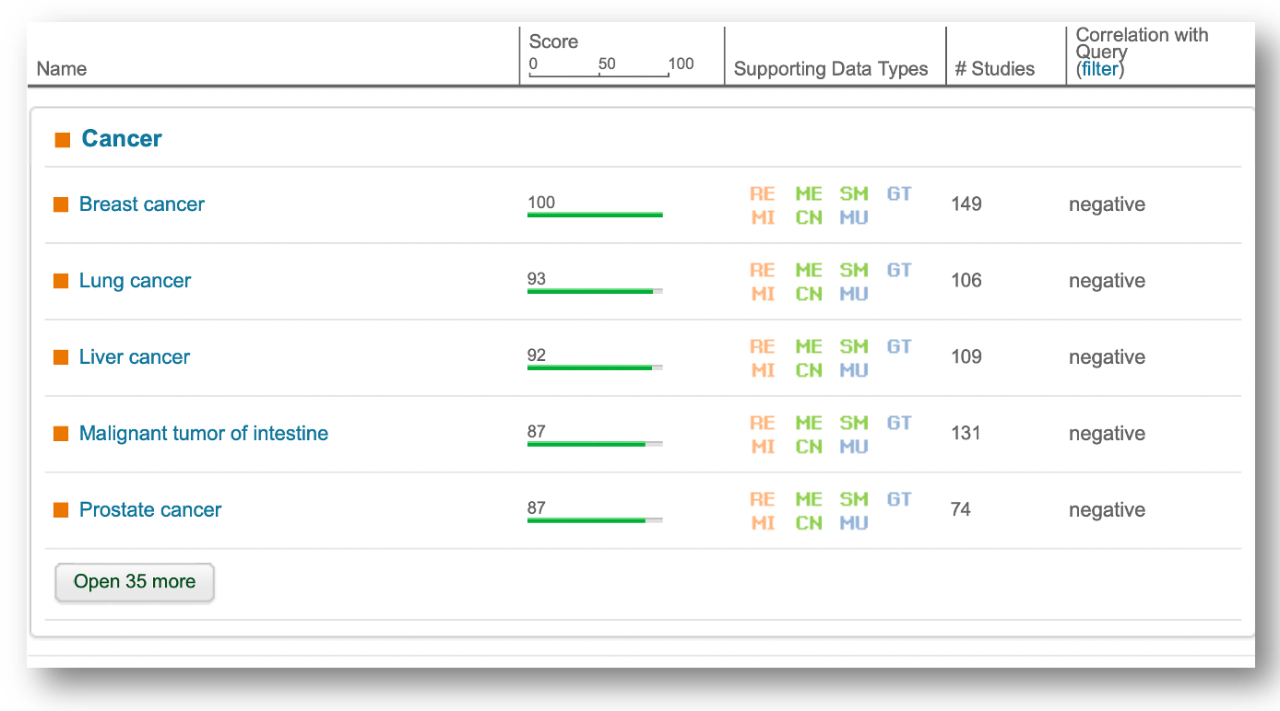Click the # Studies column header
Screen dimensions: 1280x711
pyautogui.click(x=994, y=69)
